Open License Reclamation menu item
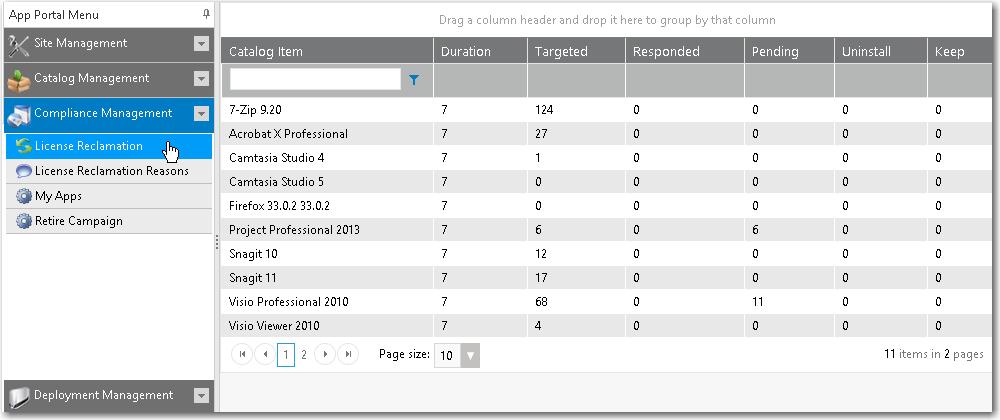1000x420 pixels. tap(88, 147)
